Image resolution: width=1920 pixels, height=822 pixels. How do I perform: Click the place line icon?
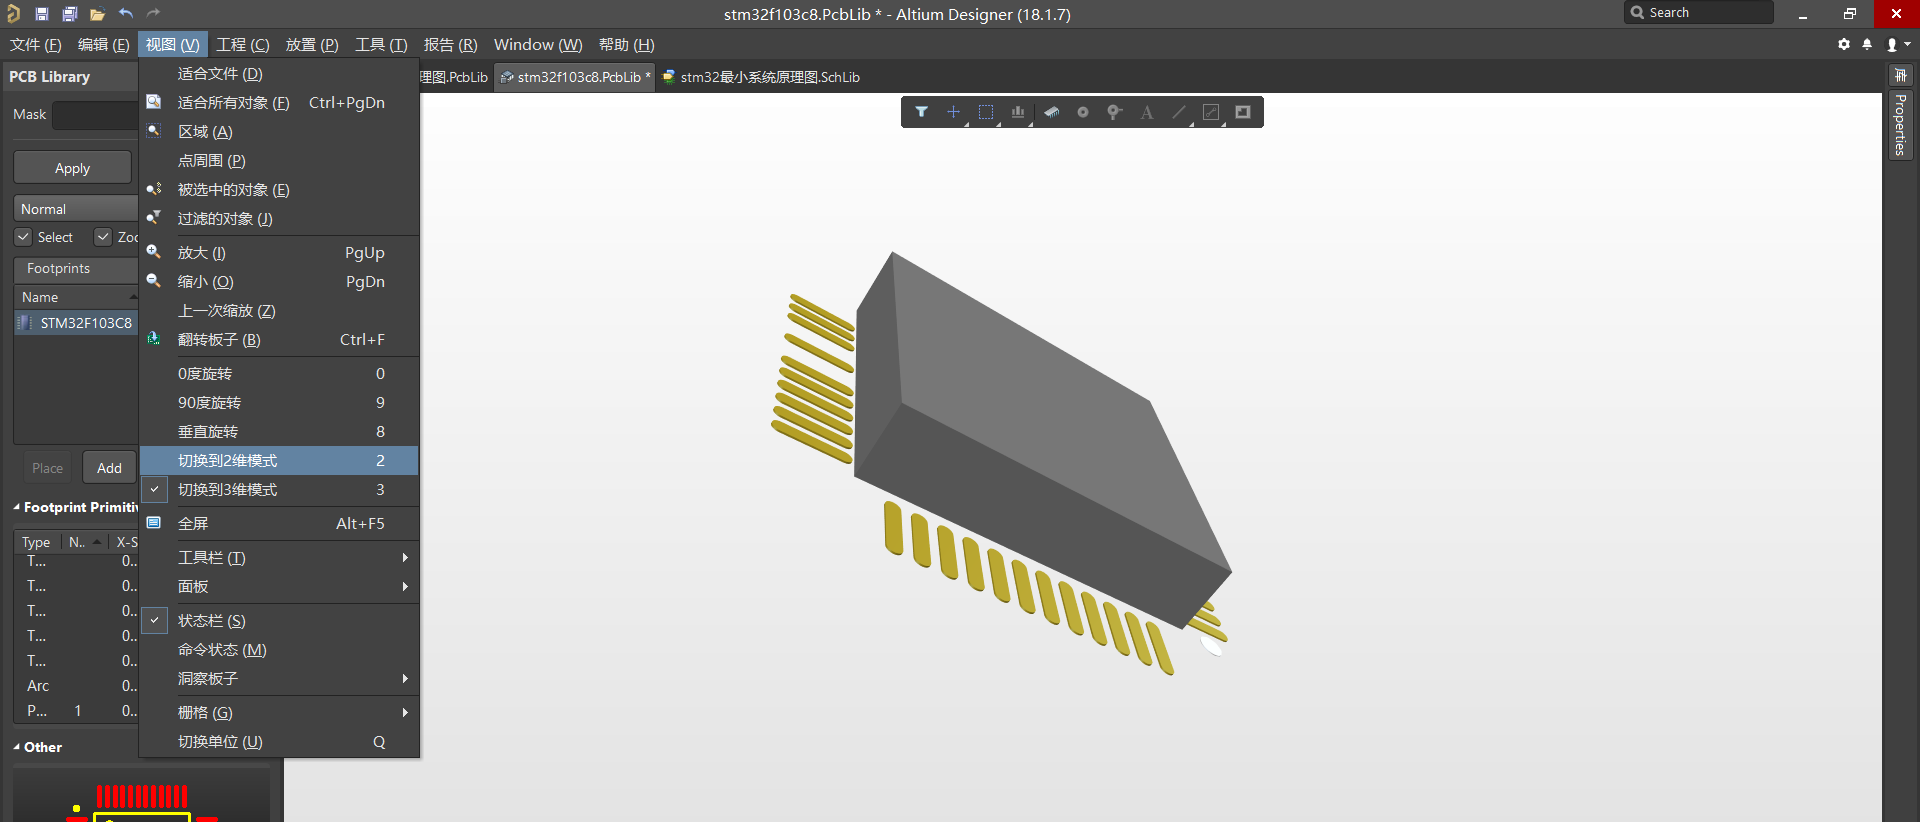(1179, 112)
